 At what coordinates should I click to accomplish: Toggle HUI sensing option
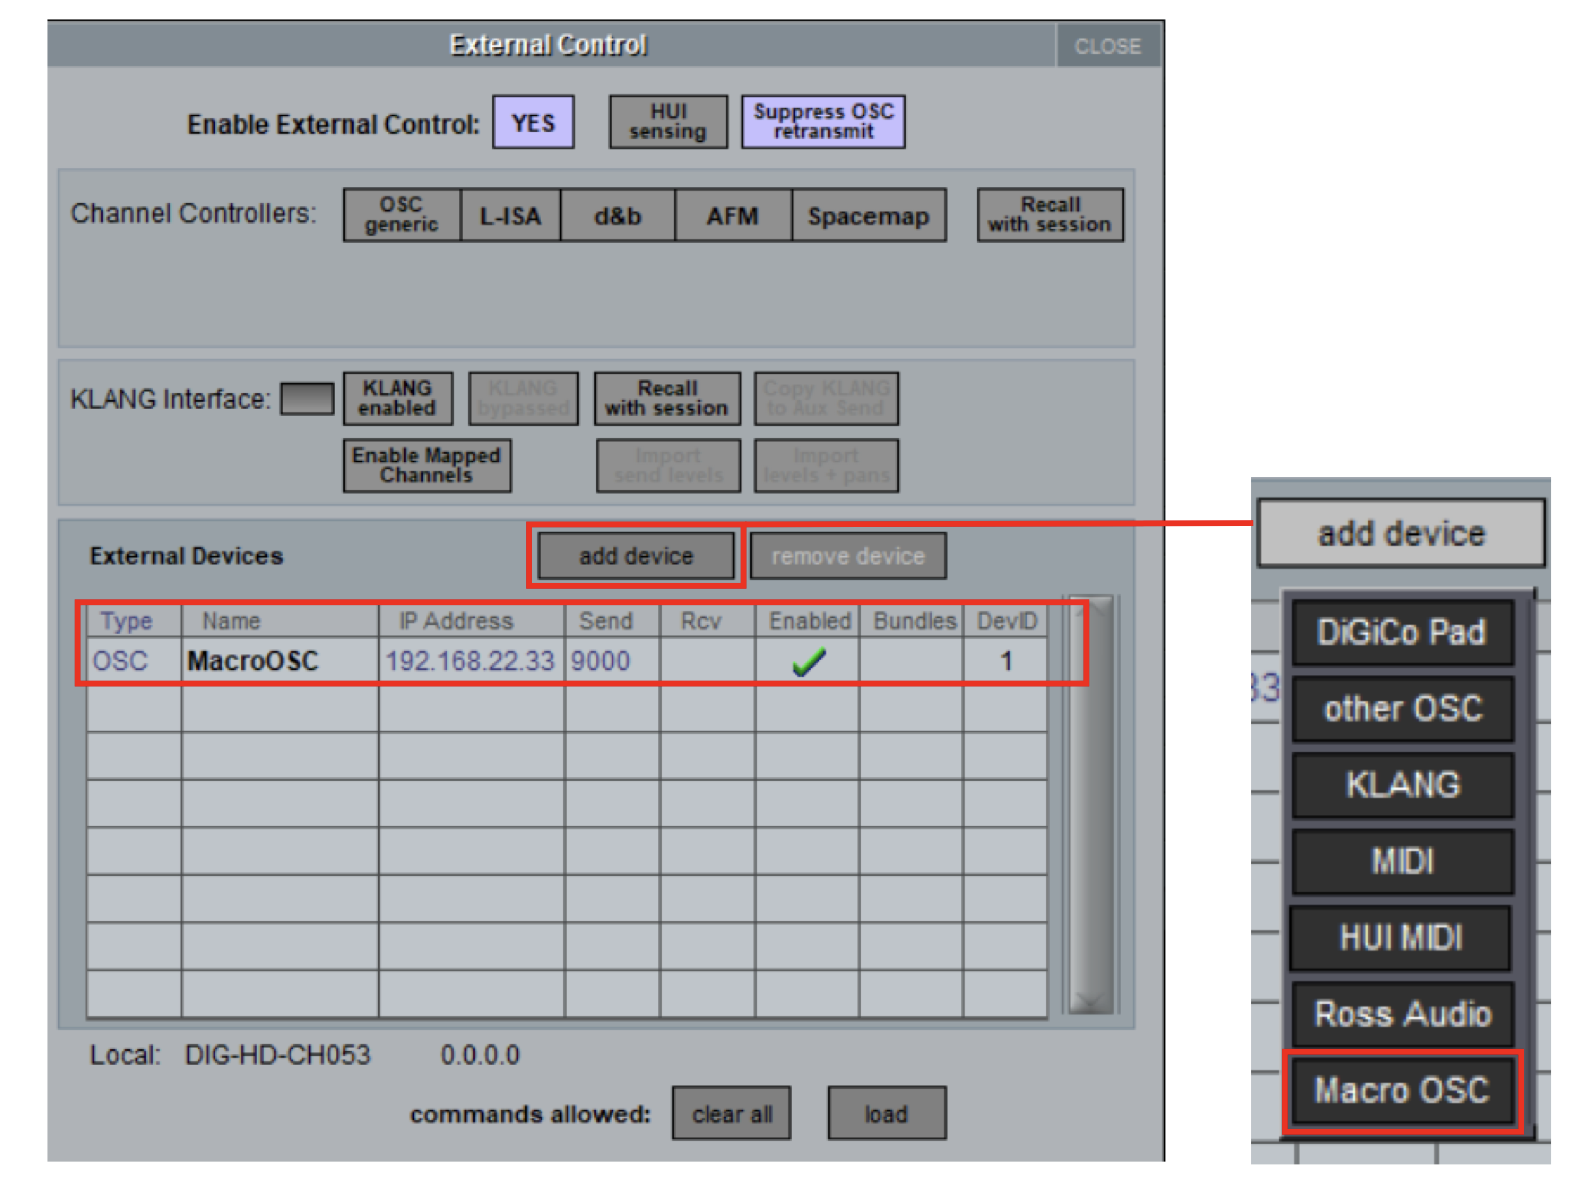point(668,122)
